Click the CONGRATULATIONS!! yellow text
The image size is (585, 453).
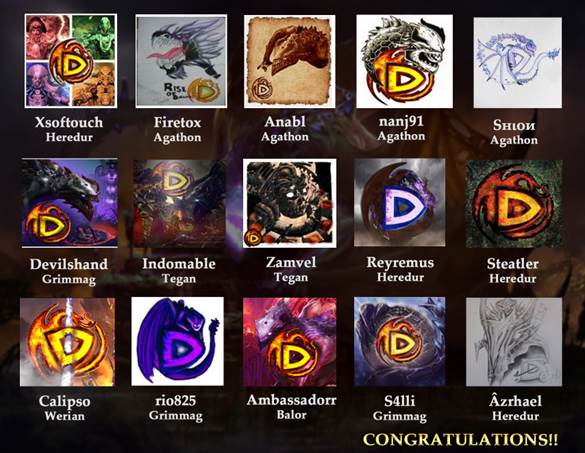[x=460, y=439]
